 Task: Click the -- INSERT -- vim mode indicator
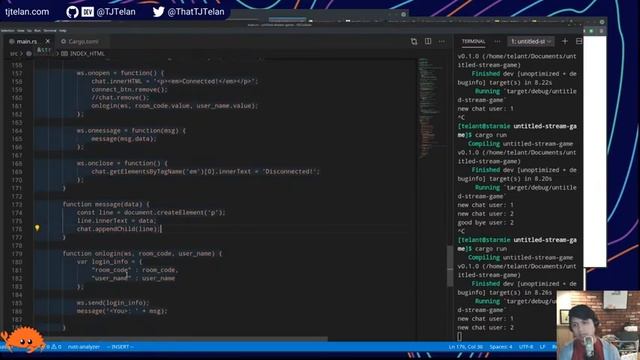click(x=120, y=347)
